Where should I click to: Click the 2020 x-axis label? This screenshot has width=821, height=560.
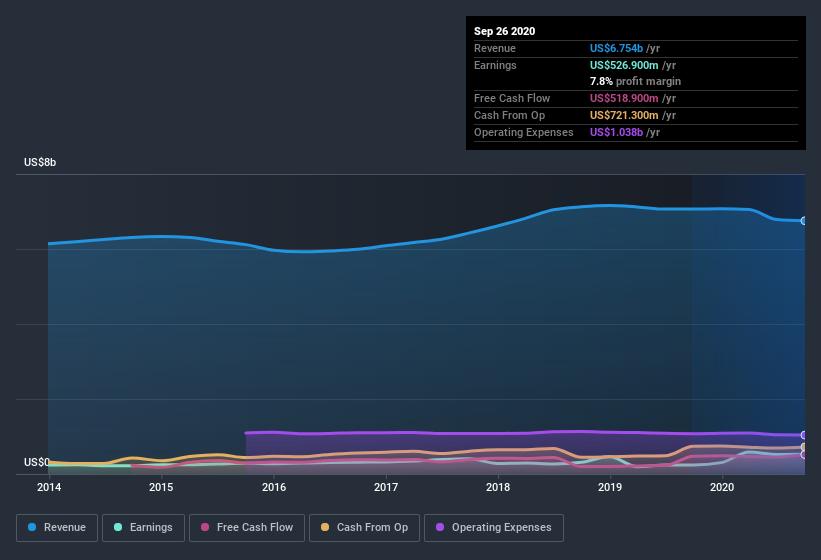point(722,487)
